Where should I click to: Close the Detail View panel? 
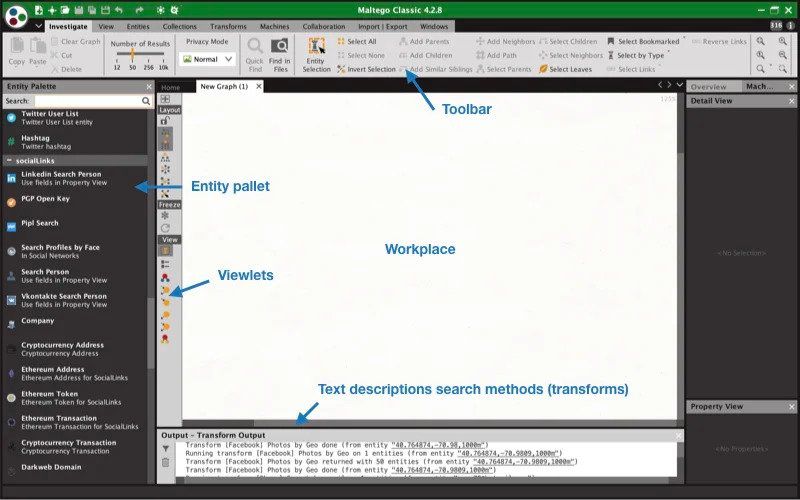click(x=791, y=101)
